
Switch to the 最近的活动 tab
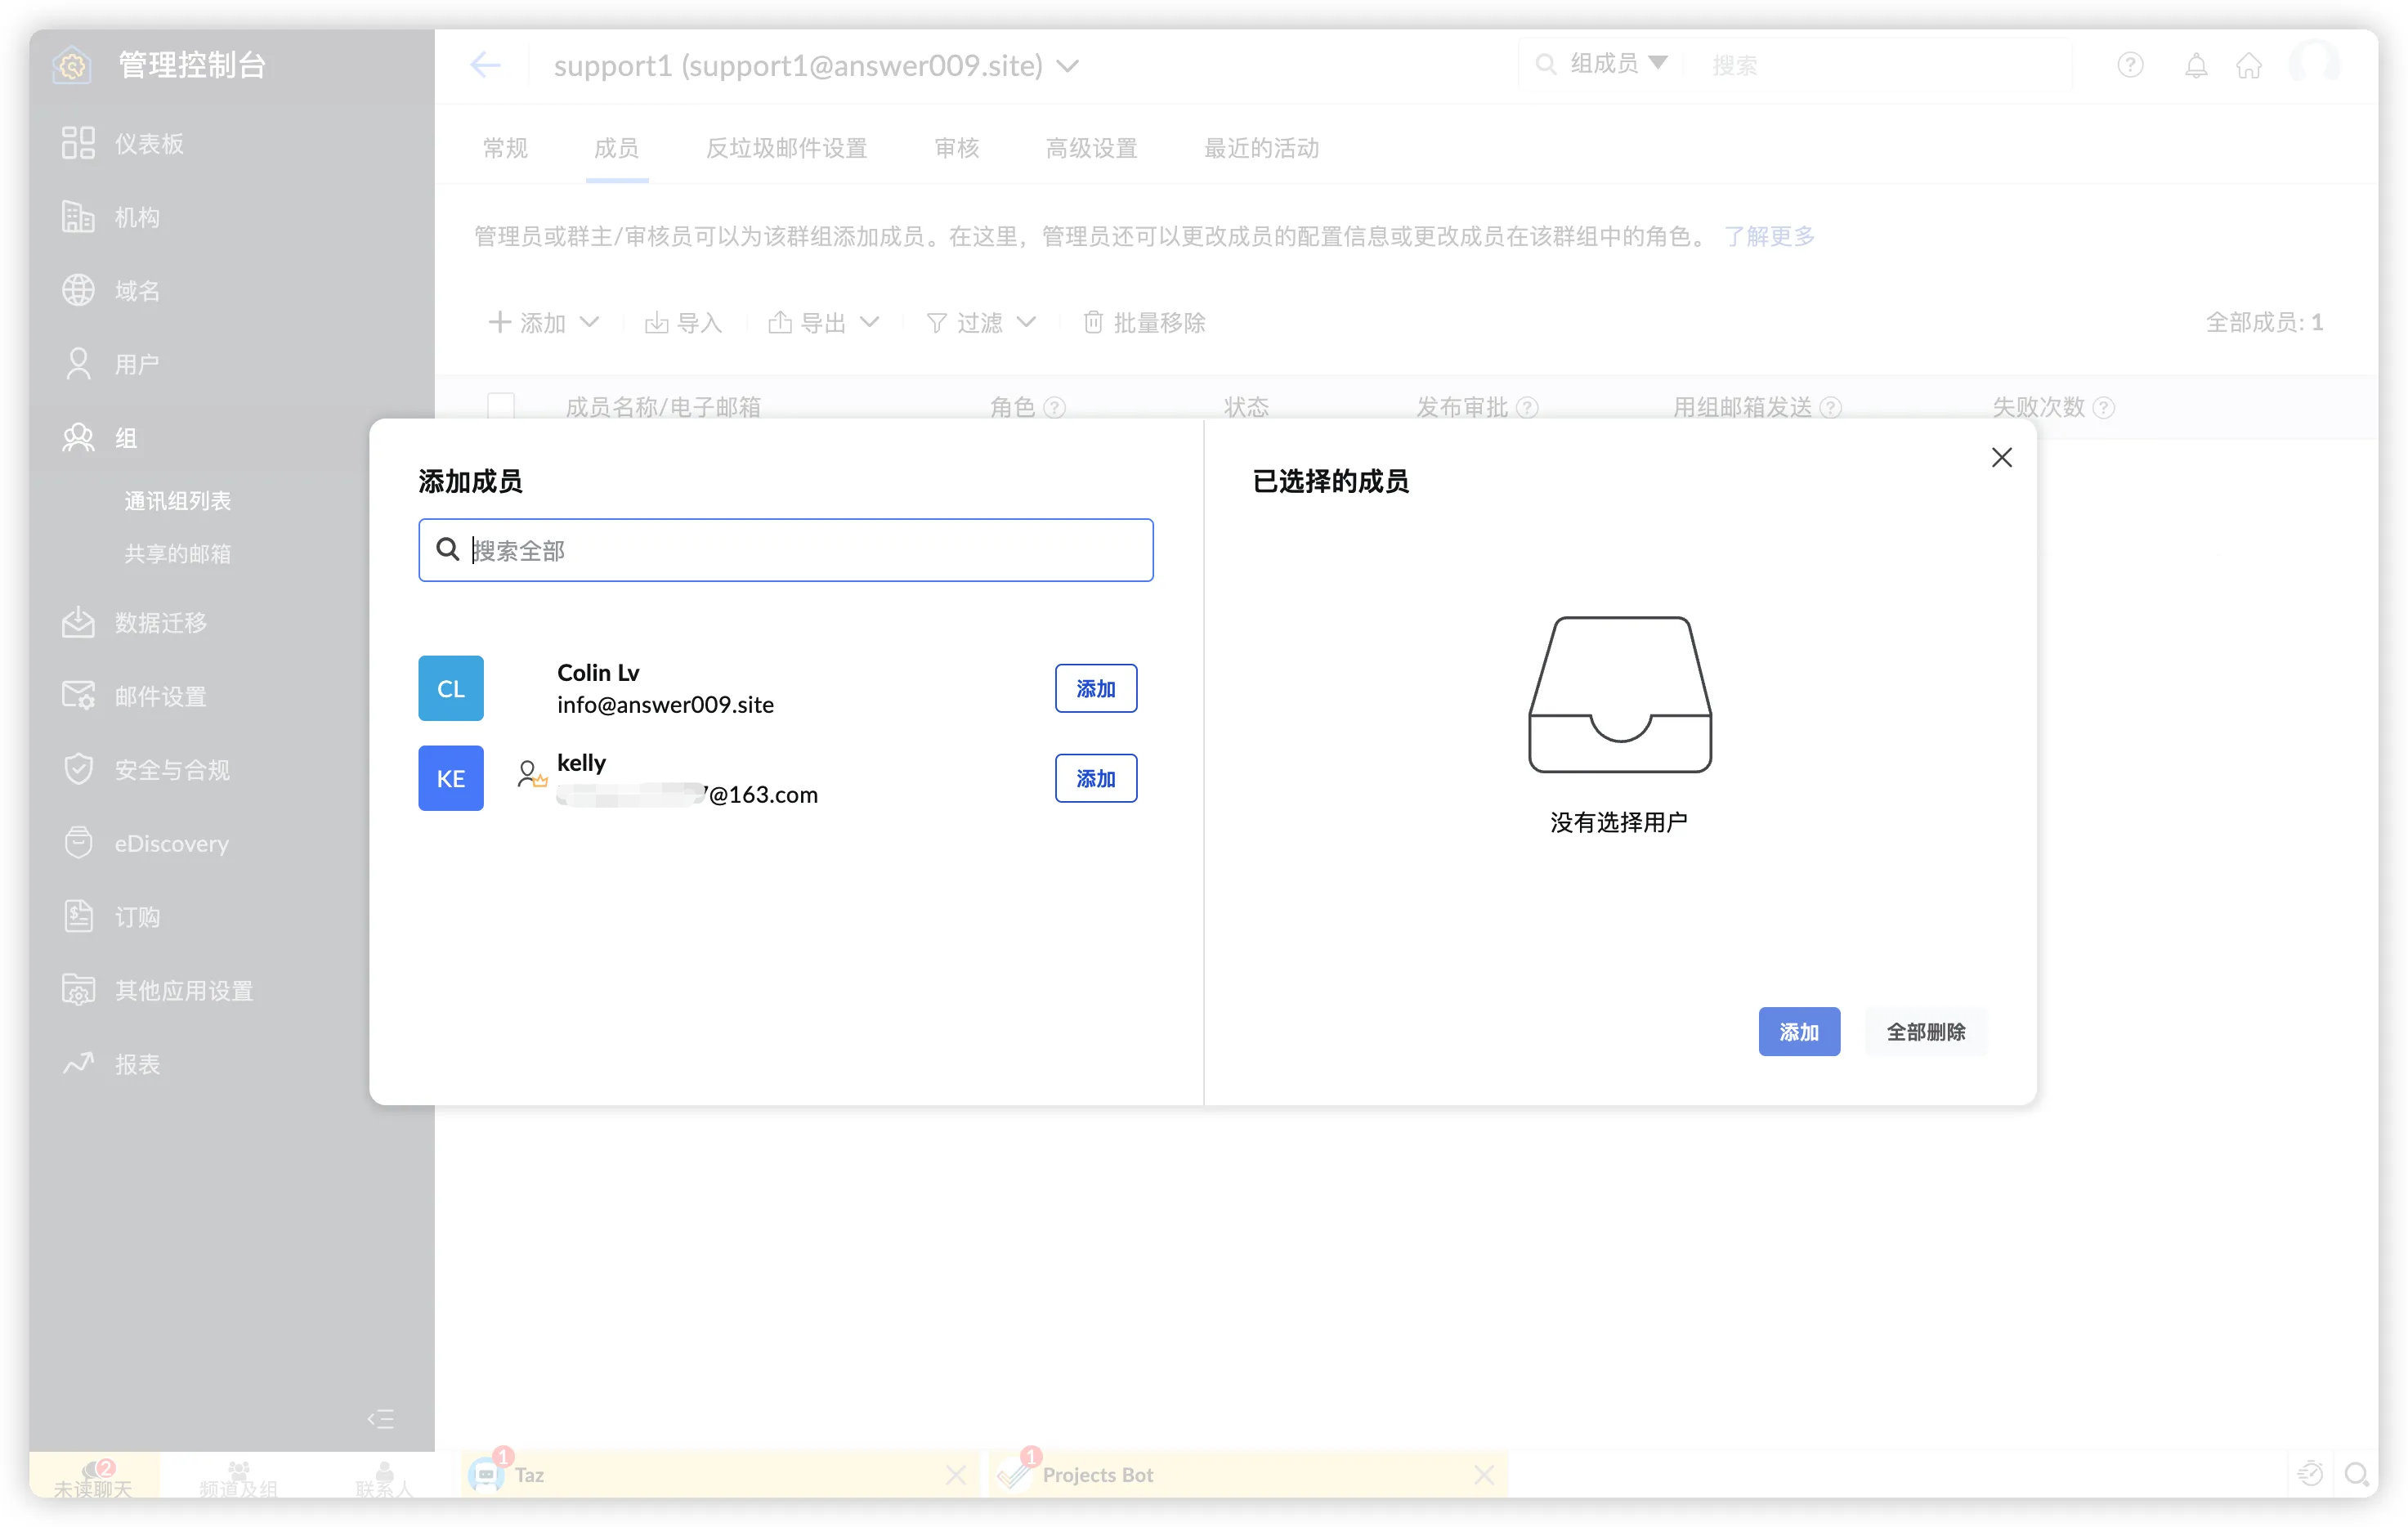tap(1261, 148)
